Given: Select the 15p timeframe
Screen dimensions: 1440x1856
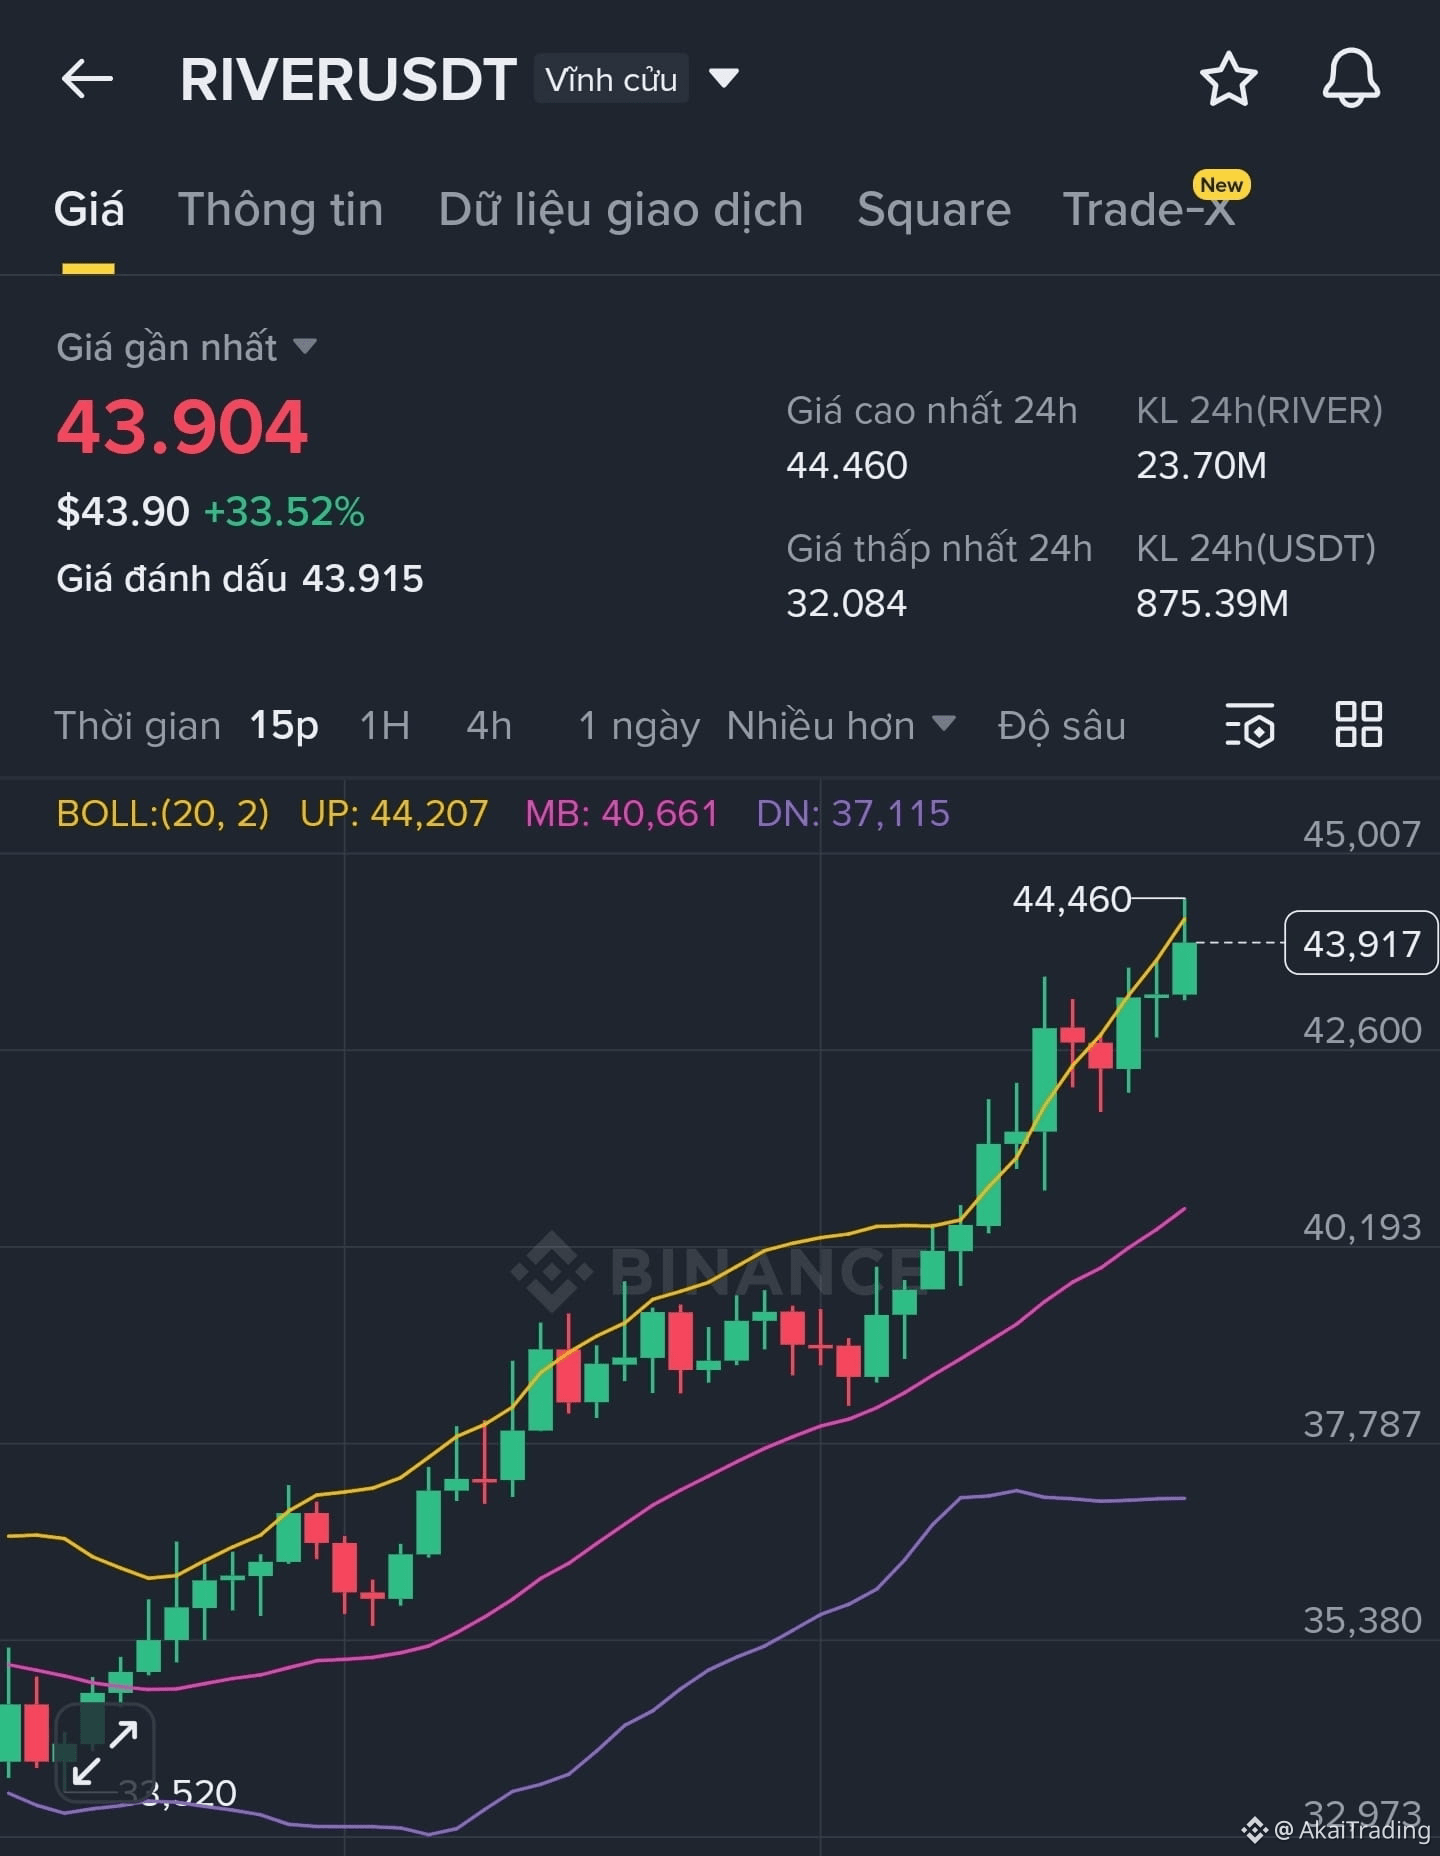Looking at the screenshot, I should pos(284,725).
